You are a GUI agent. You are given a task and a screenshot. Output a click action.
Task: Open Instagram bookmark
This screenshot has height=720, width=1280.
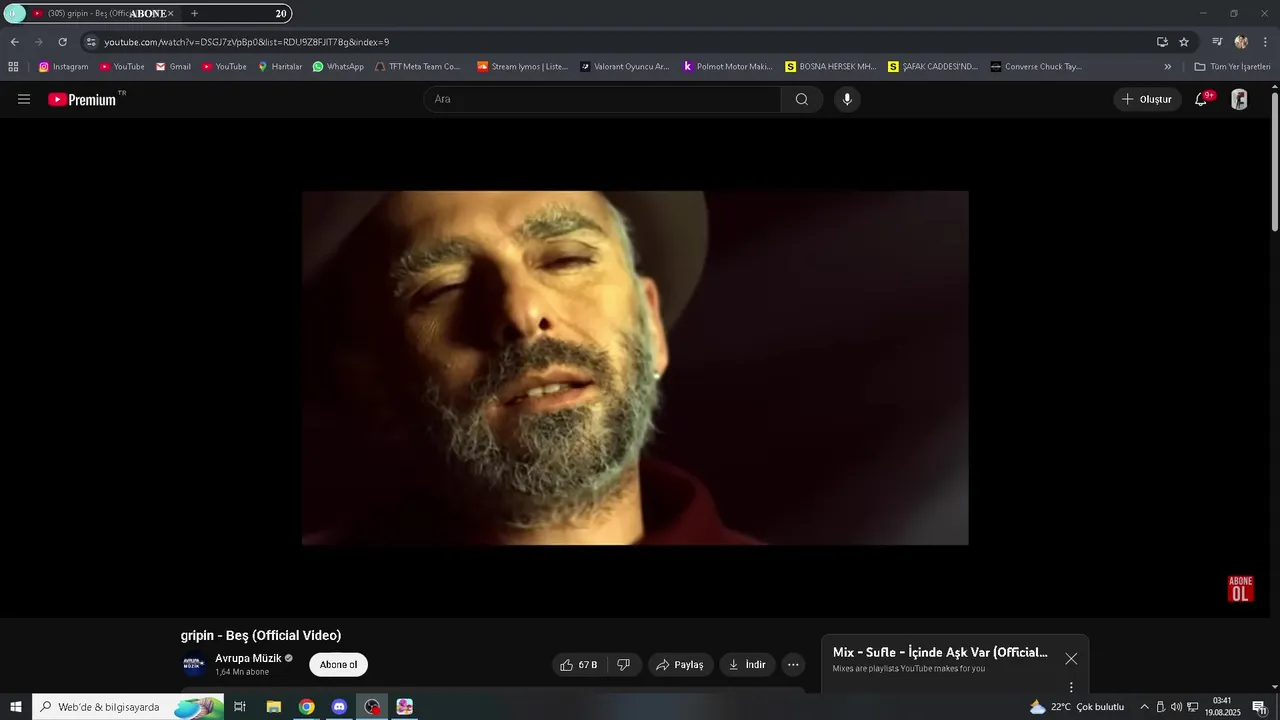click(x=64, y=67)
